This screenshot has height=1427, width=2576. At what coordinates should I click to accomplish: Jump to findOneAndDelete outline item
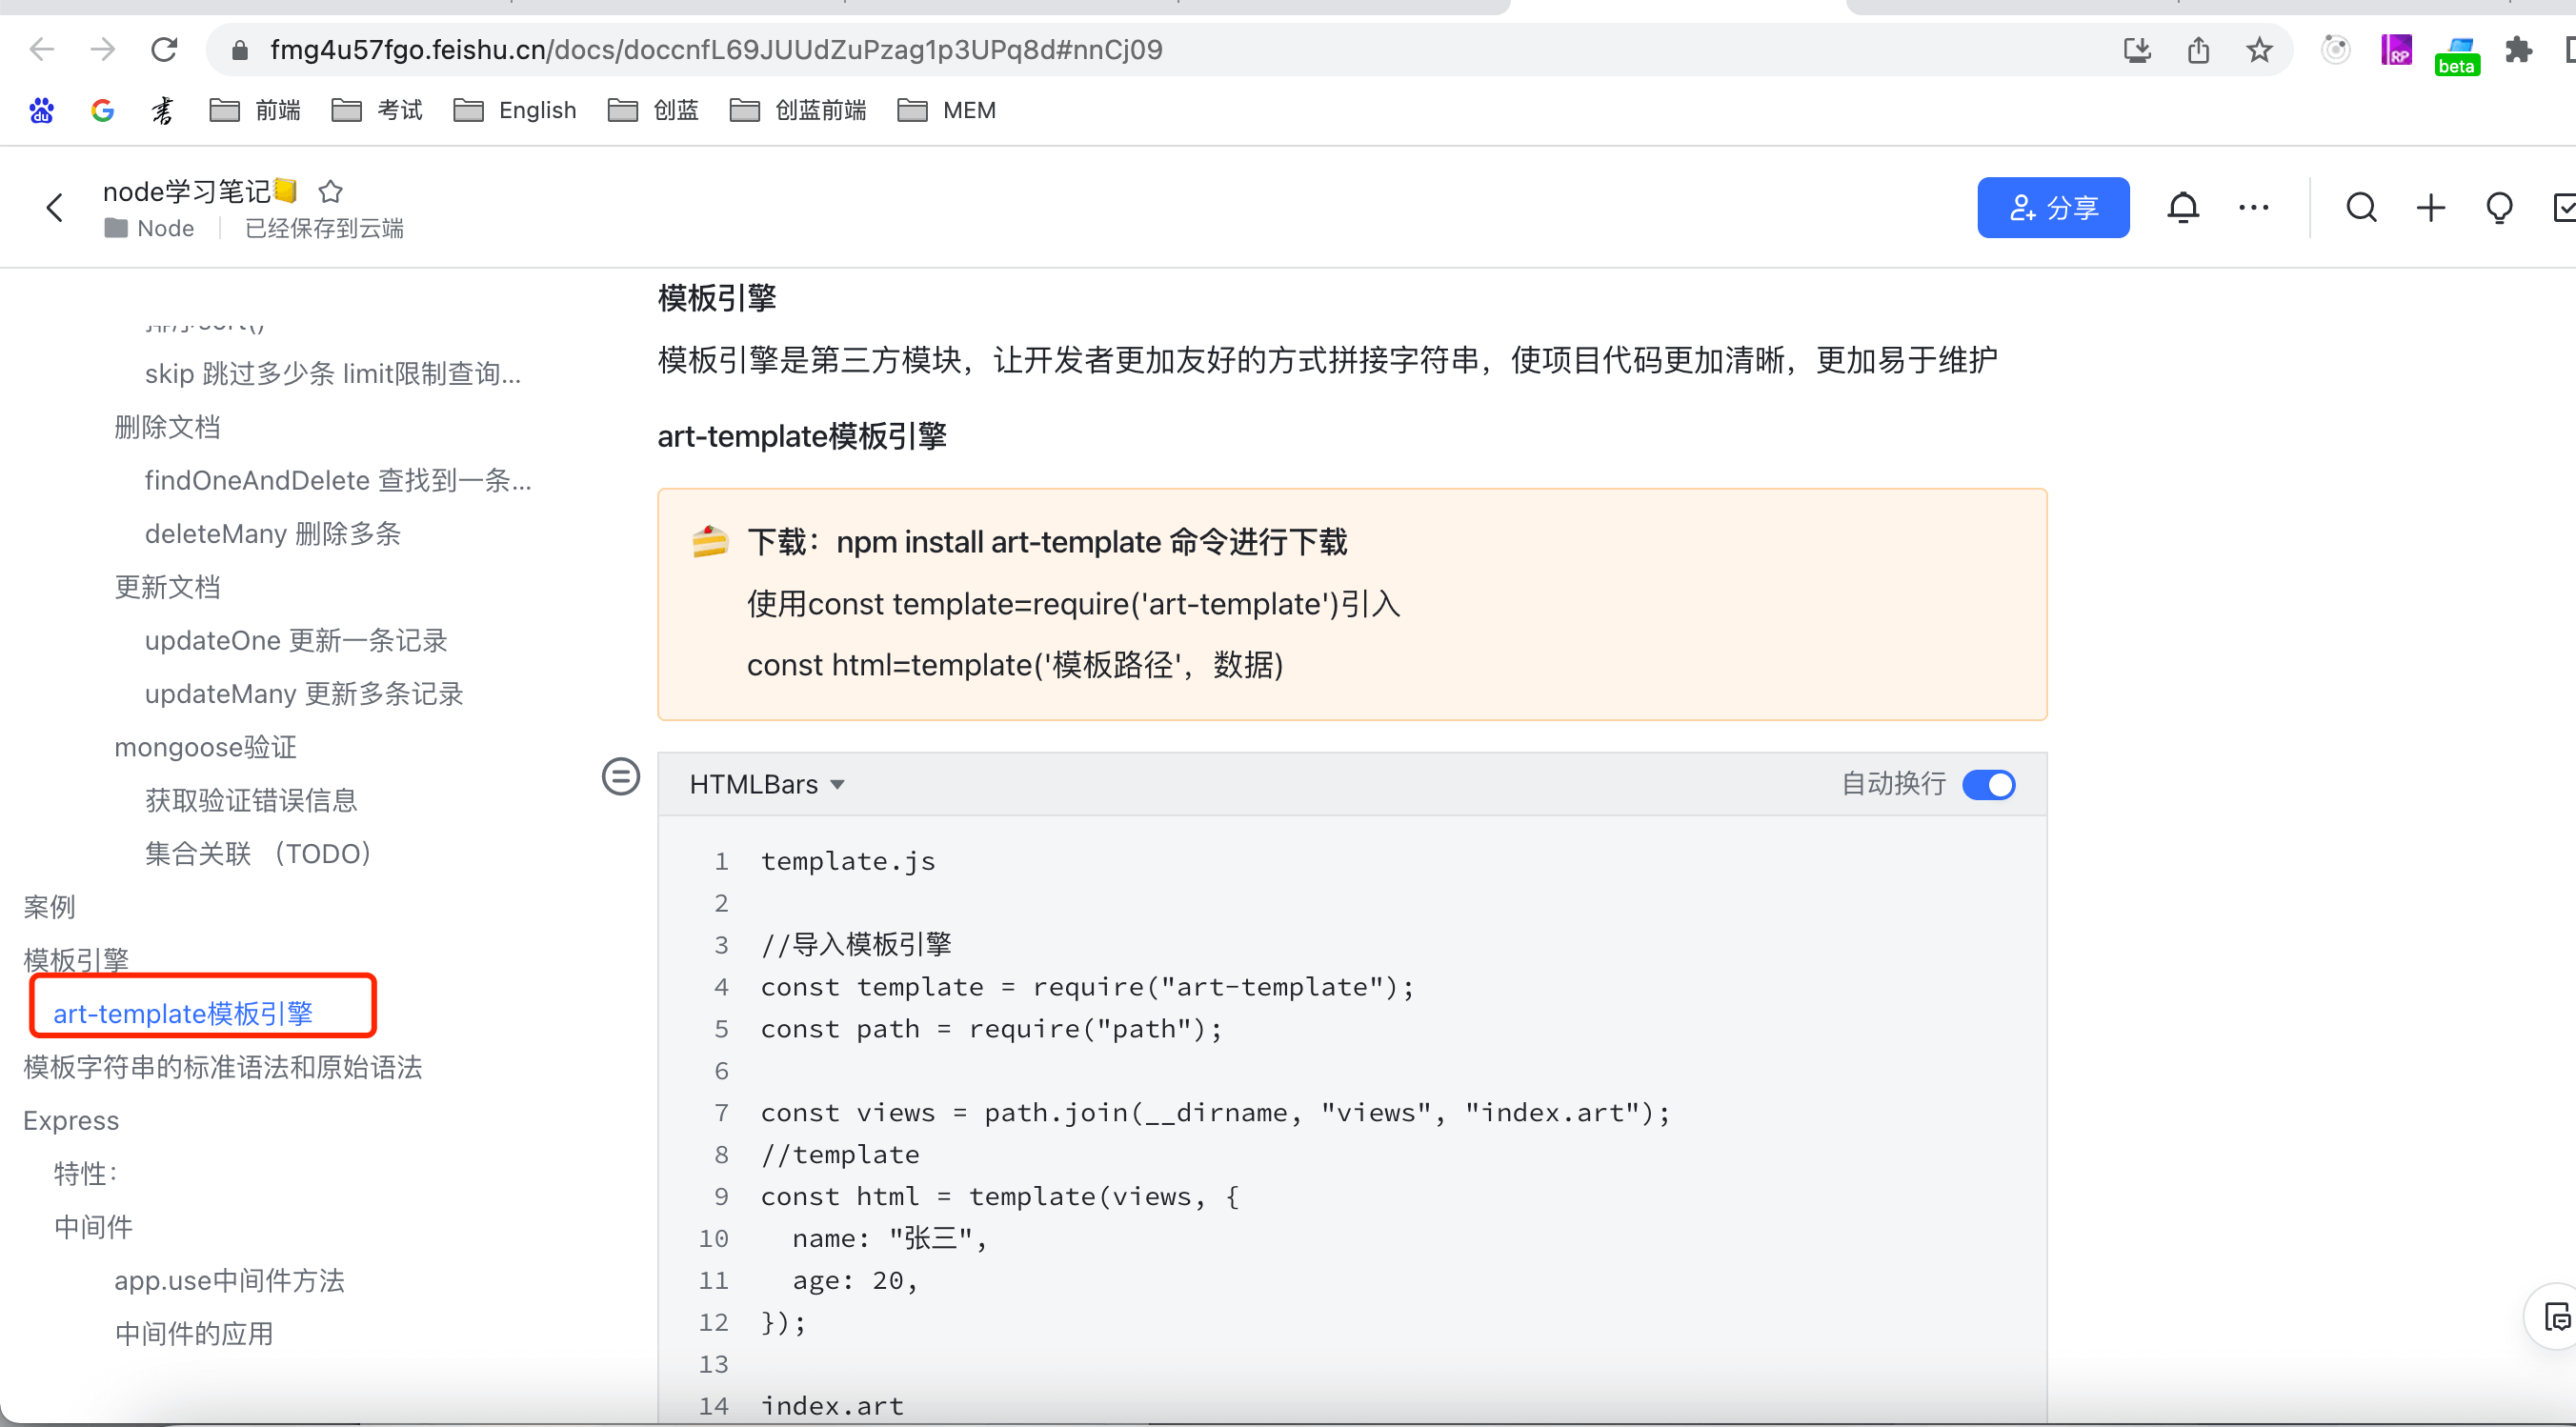click(x=338, y=480)
